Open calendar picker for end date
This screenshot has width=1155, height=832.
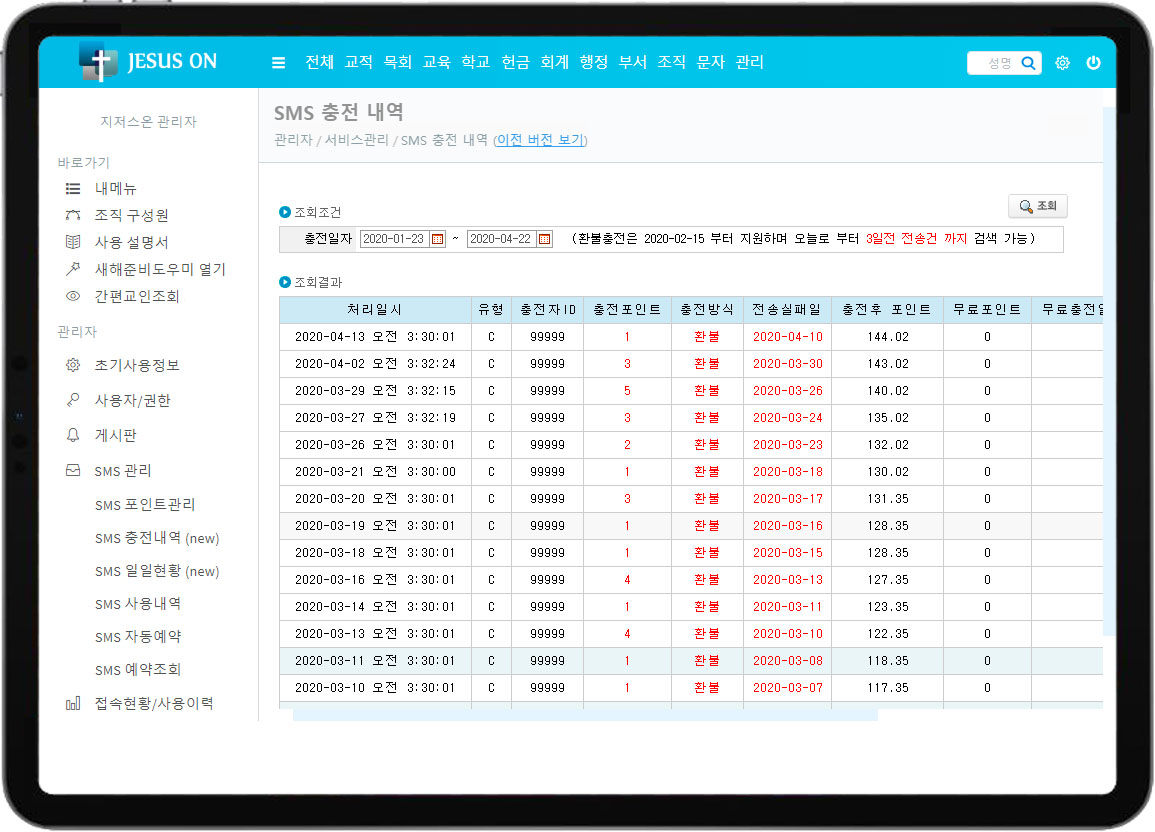point(544,239)
